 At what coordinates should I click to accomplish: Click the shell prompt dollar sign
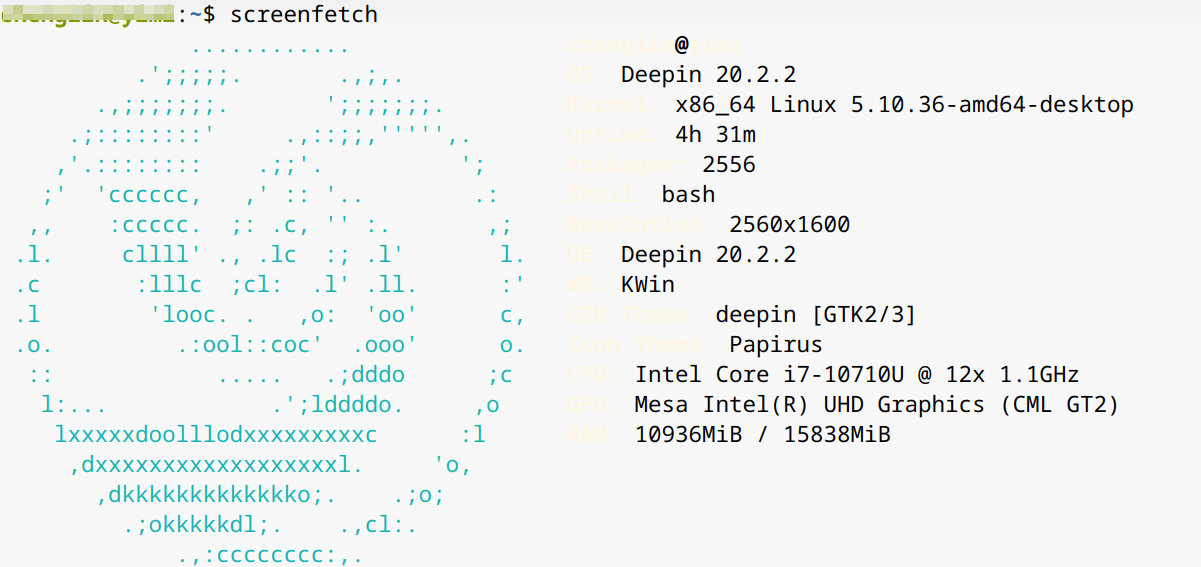tap(208, 15)
